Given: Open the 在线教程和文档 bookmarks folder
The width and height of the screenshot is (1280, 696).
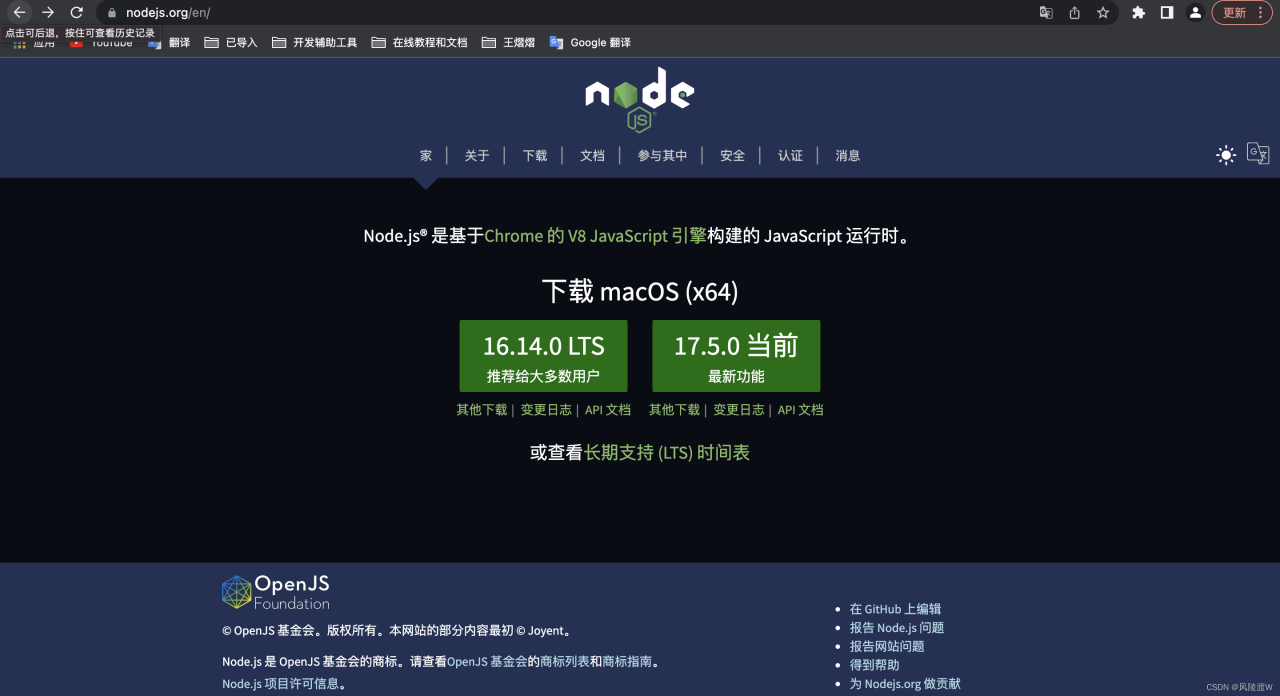Looking at the screenshot, I should coord(419,42).
